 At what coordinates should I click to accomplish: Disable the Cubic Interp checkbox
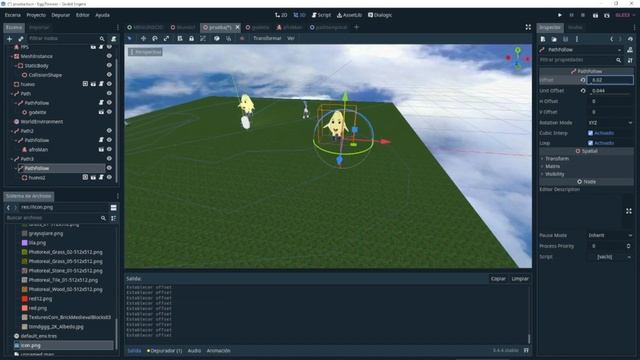[590, 133]
